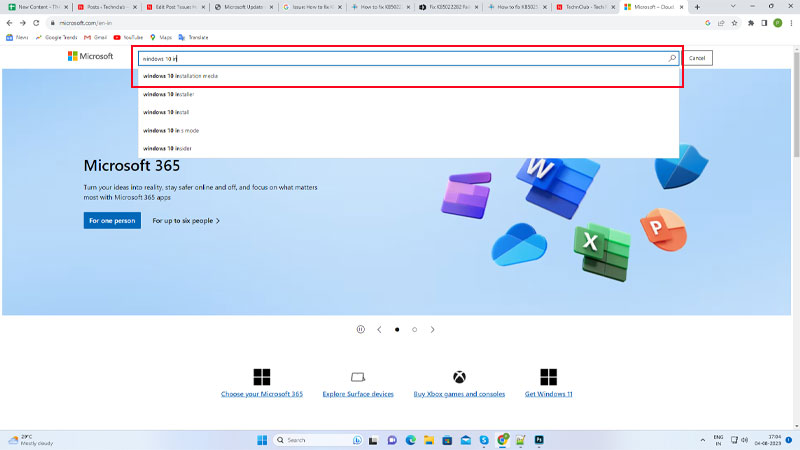The image size is (800, 450).
Task: Open a new browser tab
Action: coord(697,7)
